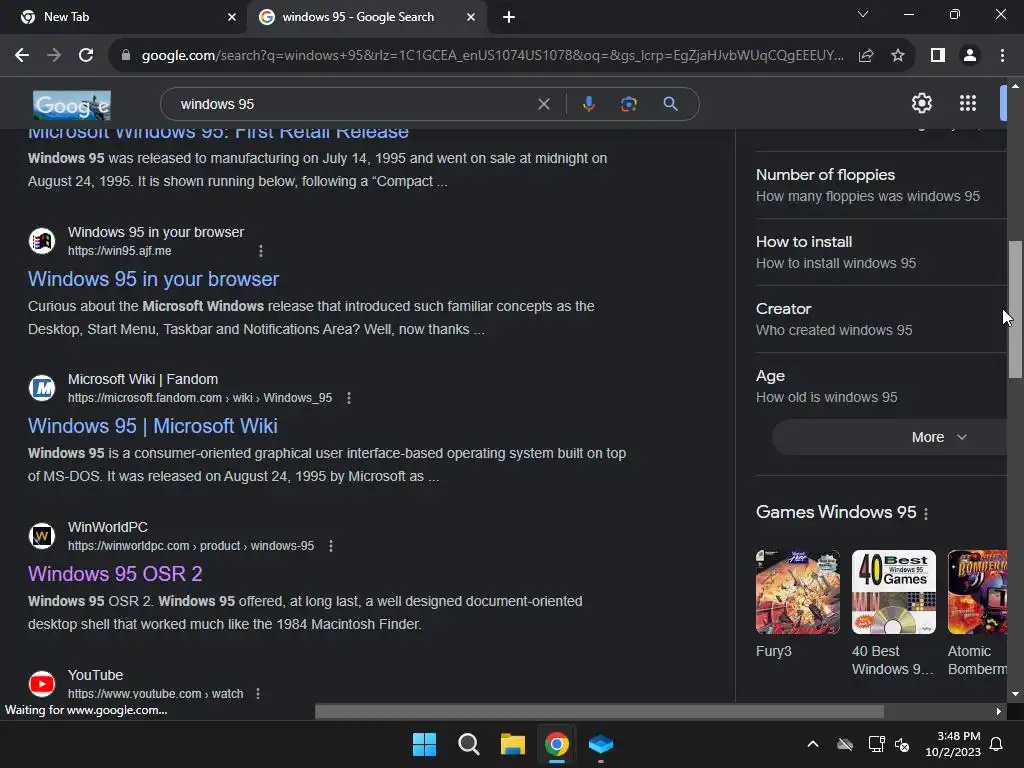Viewport: 1024px width, 768px height.
Task: Open Microsoft Windows 95 First Retail Release link
Action: [x=218, y=133]
